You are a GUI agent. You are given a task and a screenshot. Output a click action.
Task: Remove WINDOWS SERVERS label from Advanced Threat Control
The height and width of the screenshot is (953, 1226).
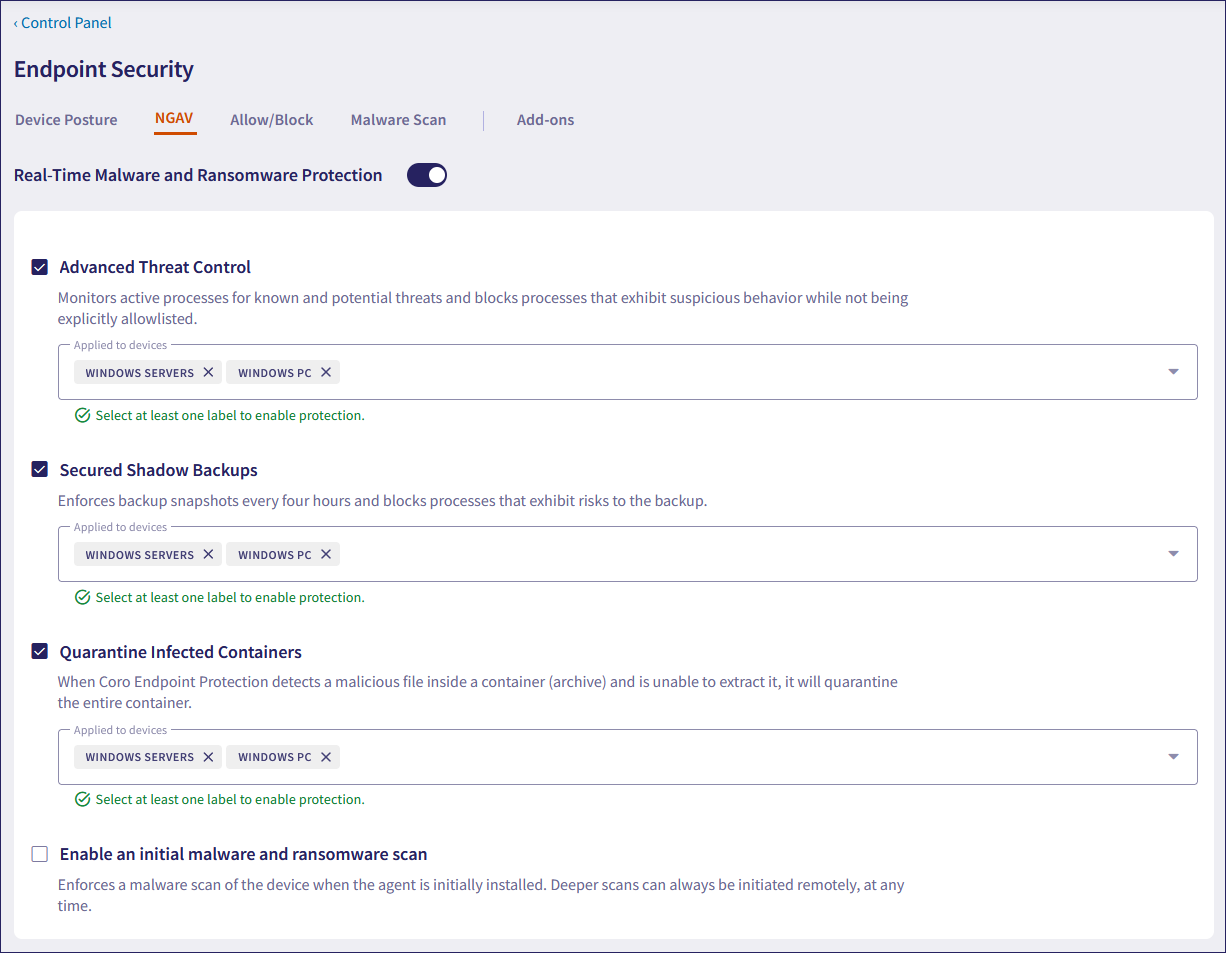[208, 372]
